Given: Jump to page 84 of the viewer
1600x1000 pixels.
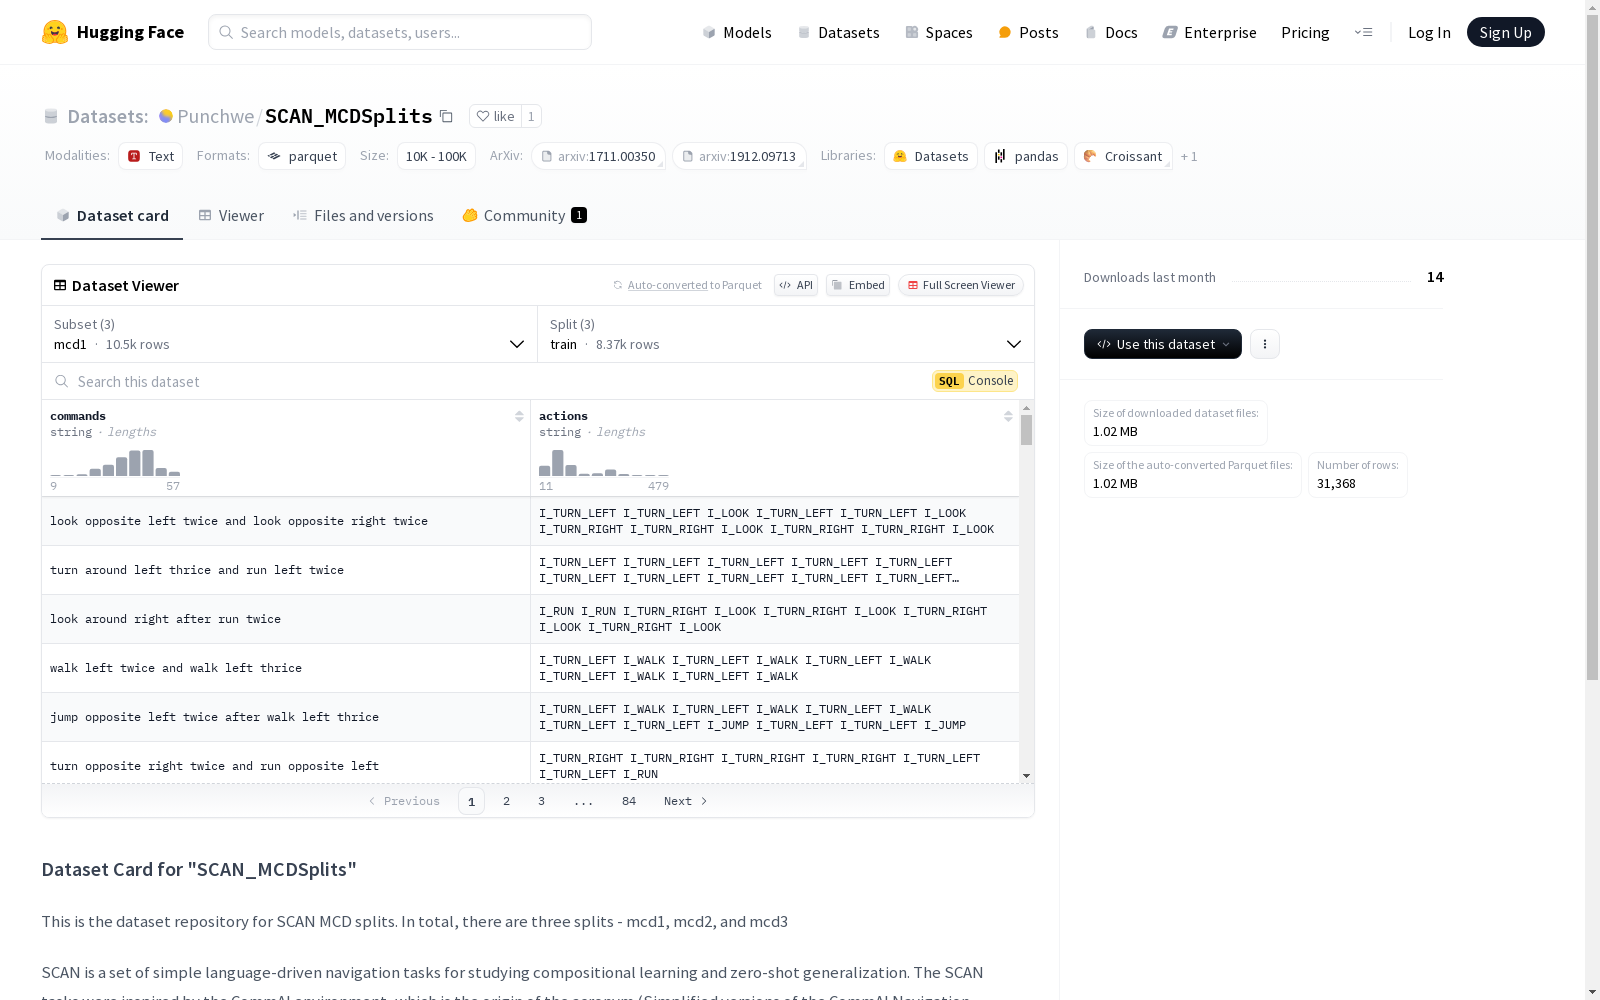Looking at the screenshot, I should [629, 801].
